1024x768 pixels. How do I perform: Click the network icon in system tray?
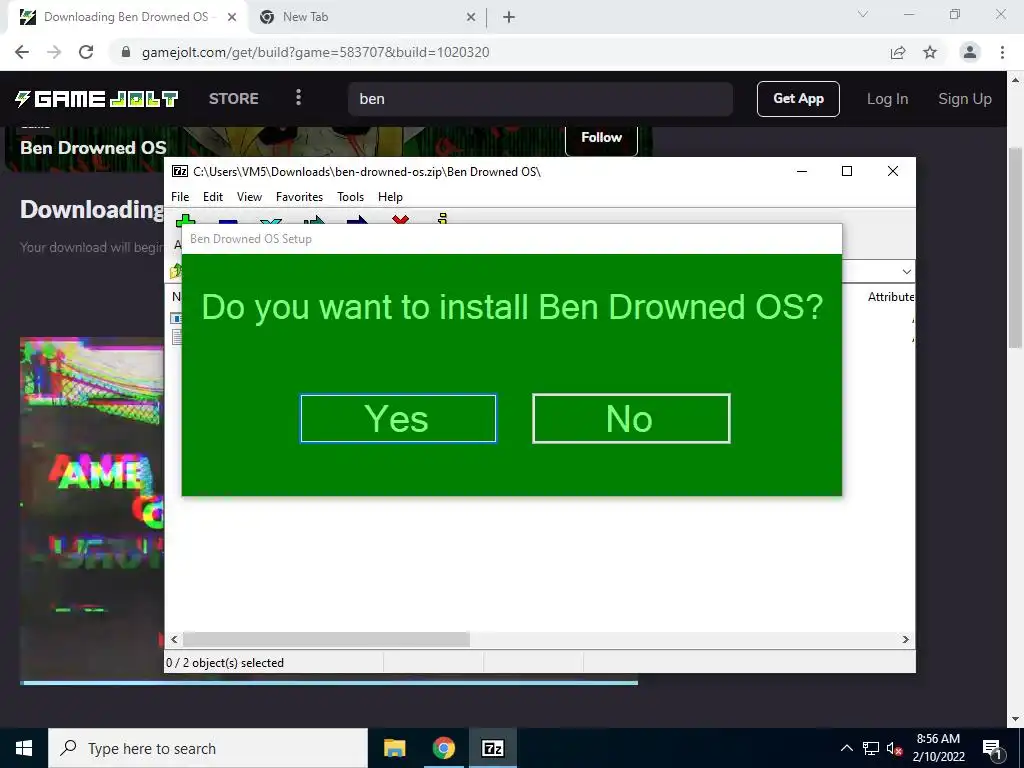[x=871, y=748]
